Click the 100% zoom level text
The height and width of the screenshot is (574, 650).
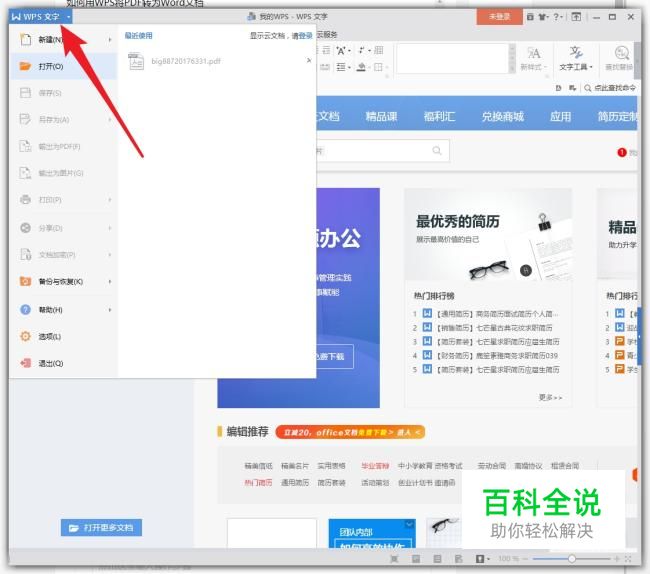pyautogui.click(x=508, y=559)
